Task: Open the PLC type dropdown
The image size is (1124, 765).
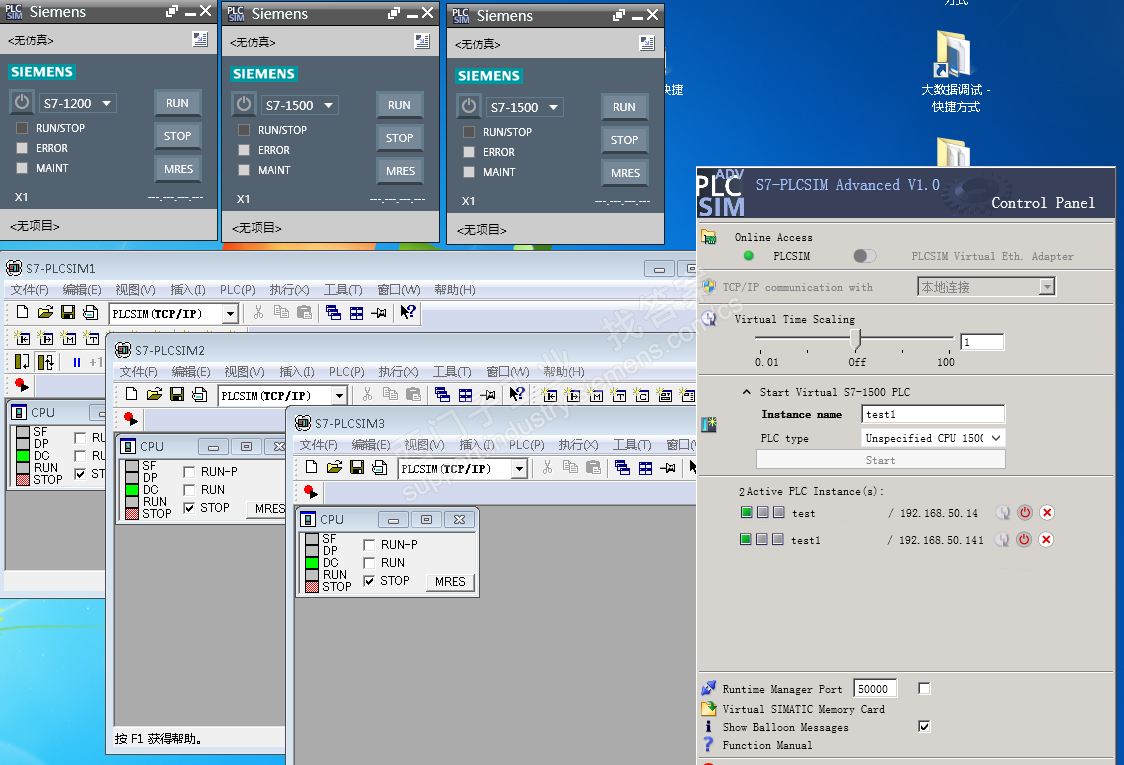Action: [996, 437]
